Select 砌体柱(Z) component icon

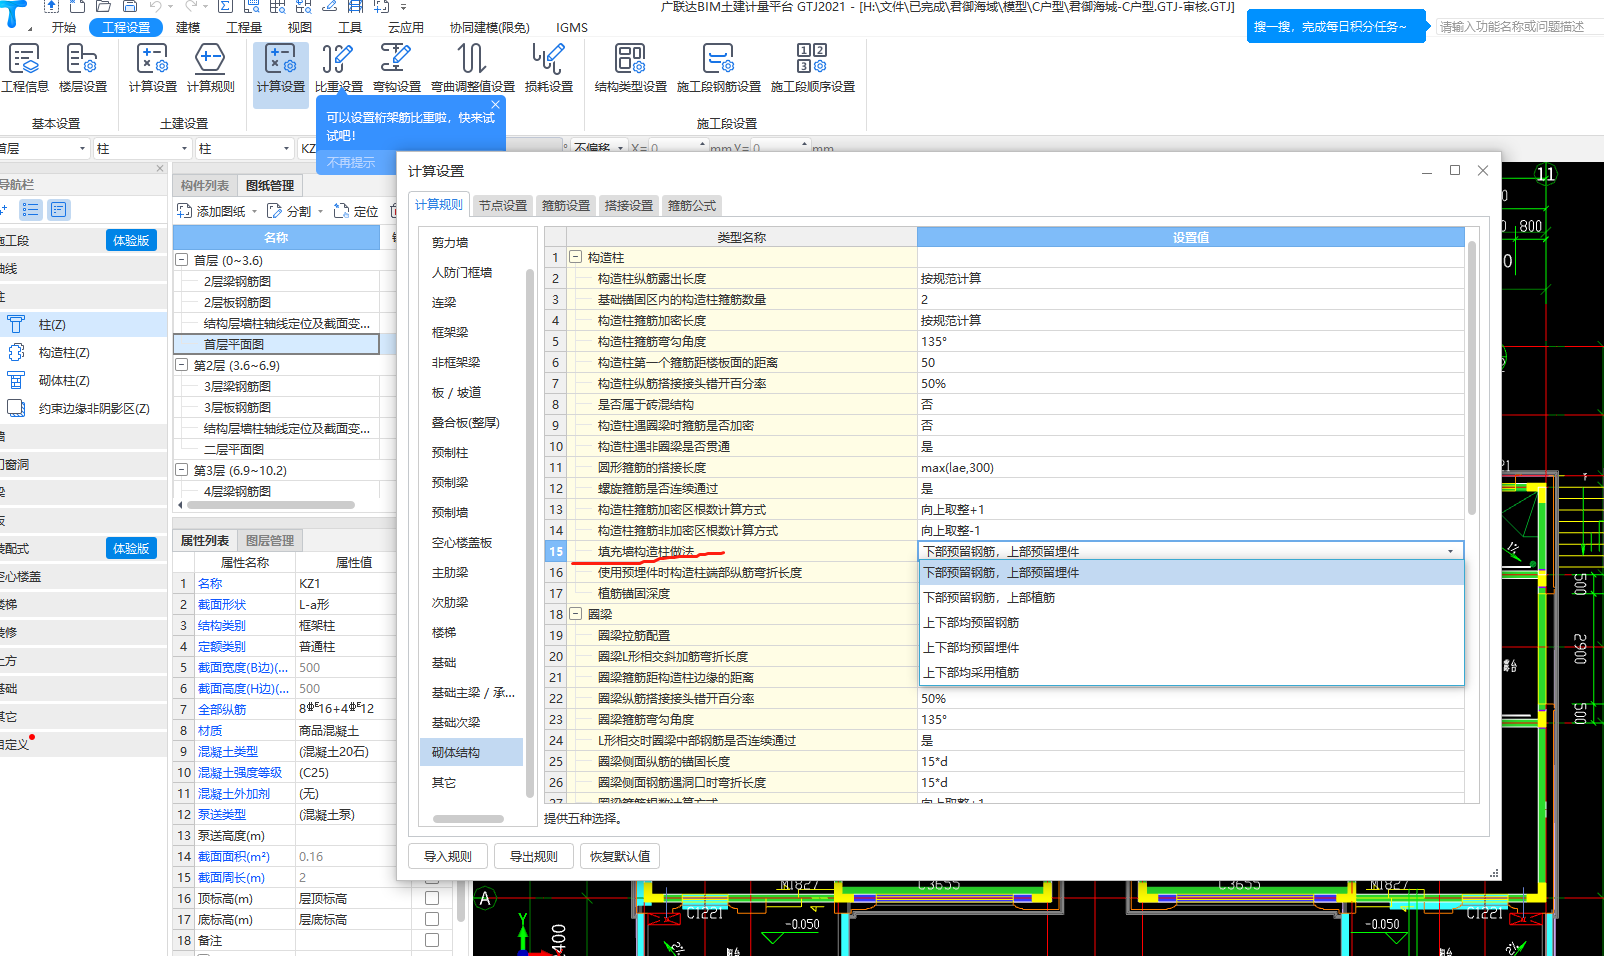coord(16,381)
